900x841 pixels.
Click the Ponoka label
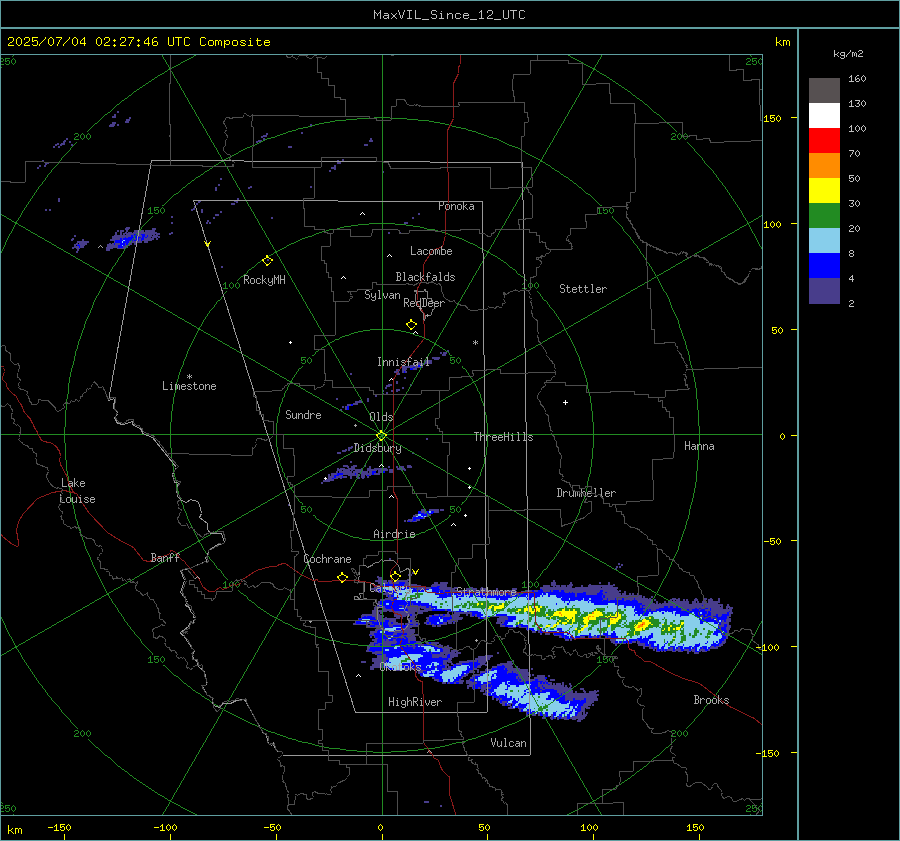click(456, 206)
